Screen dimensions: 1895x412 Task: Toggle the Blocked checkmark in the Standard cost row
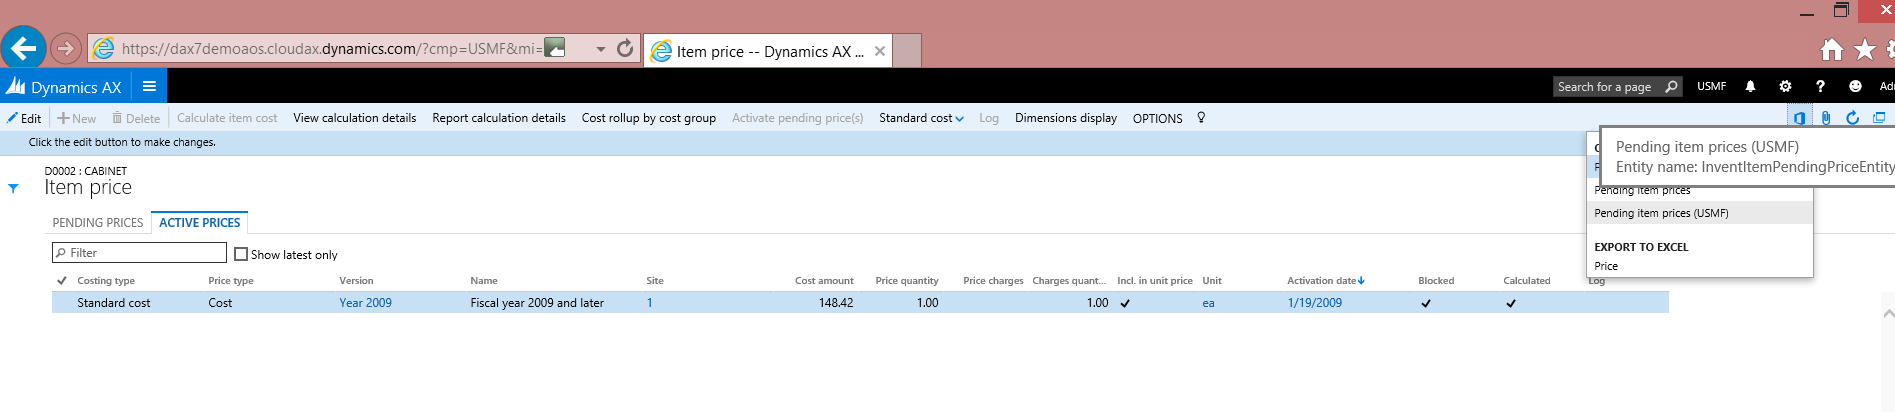1426,303
